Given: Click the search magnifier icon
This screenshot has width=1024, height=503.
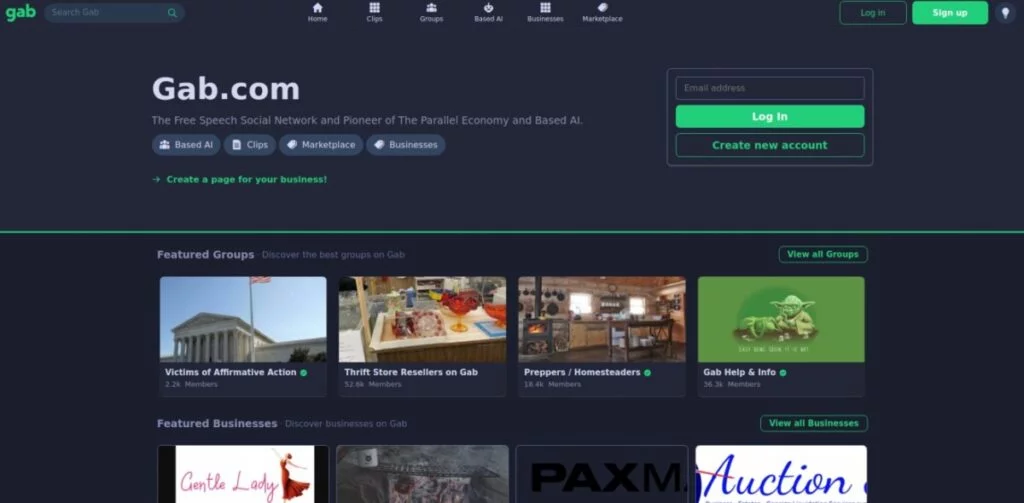Looking at the screenshot, I should [172, 12].
